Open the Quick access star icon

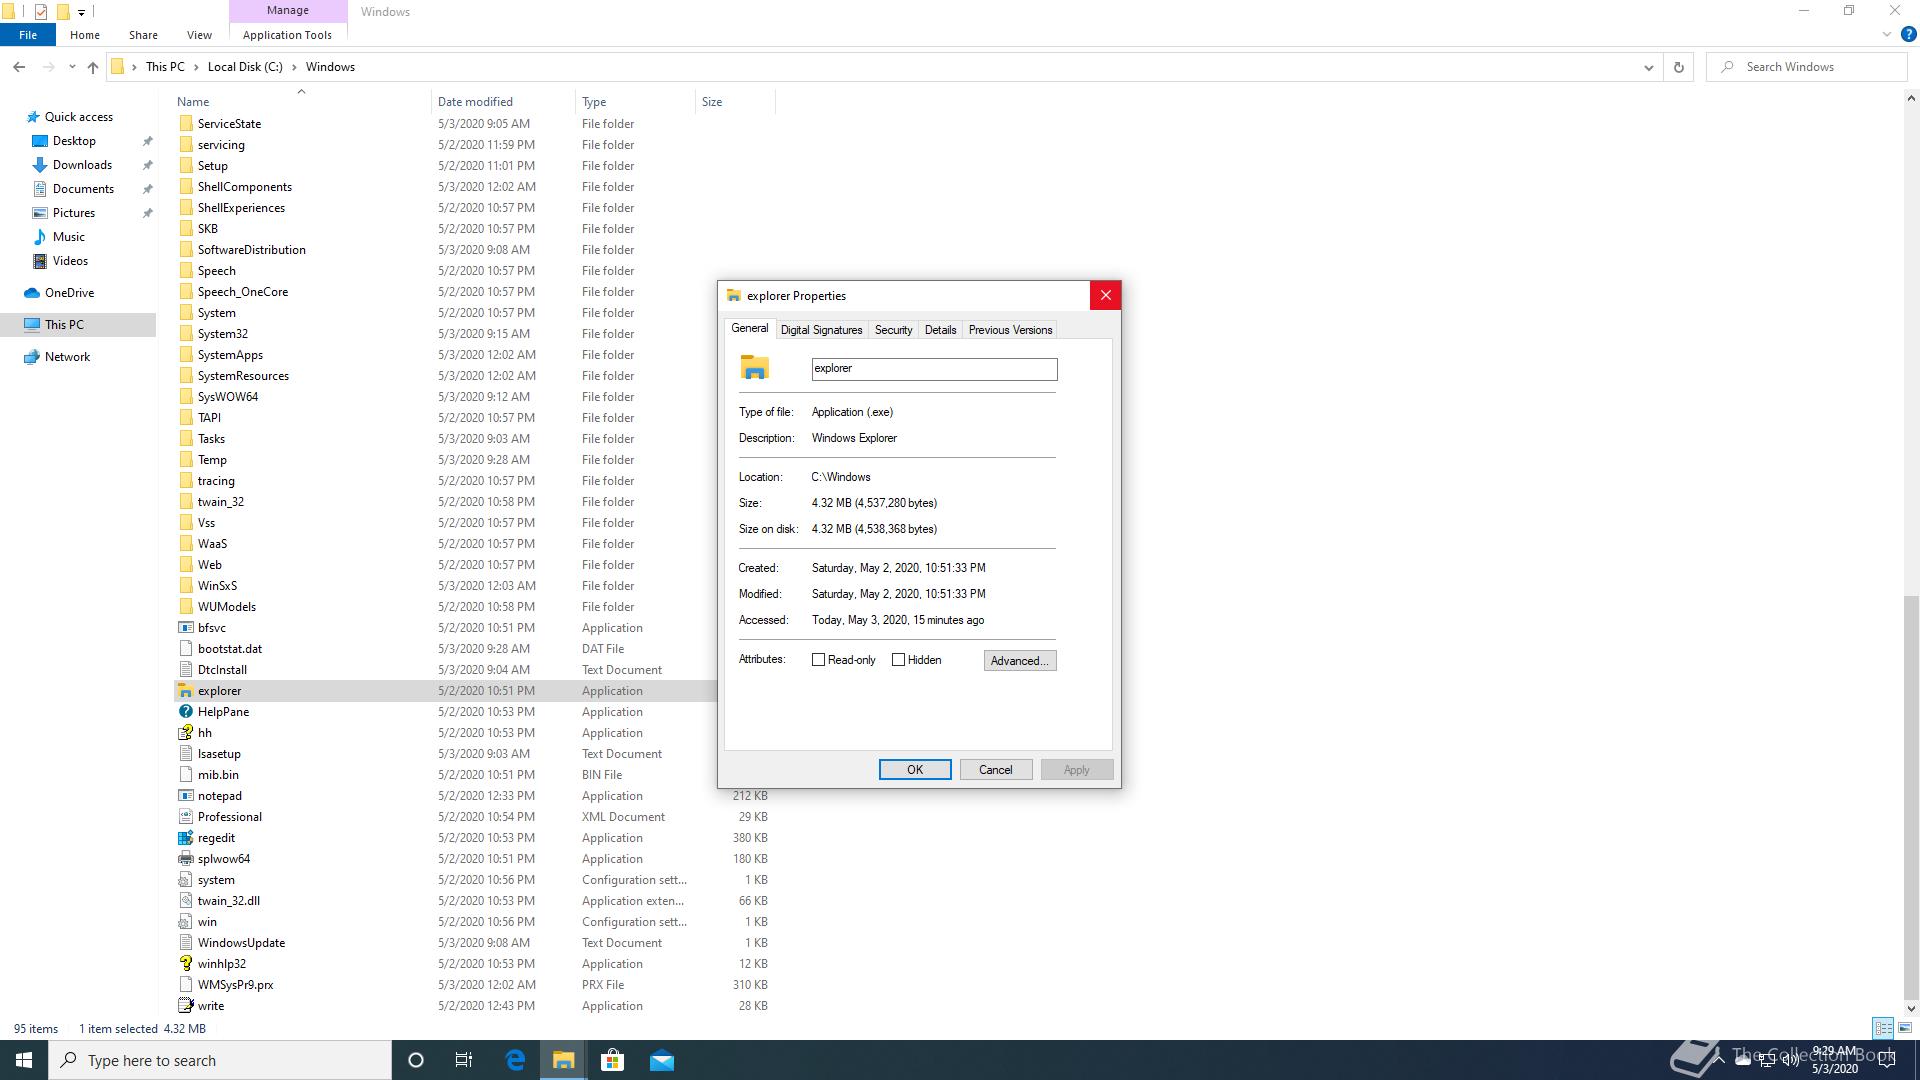pyautogui.click(x=33, y=117)
